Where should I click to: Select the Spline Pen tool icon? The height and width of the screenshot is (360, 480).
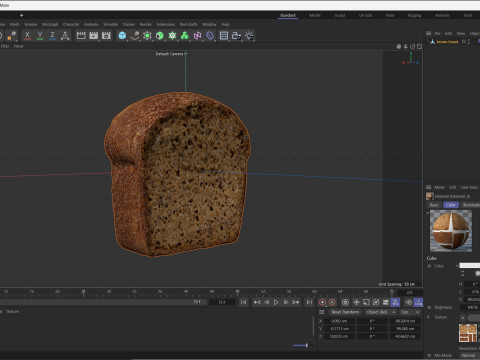pos(135,35)
